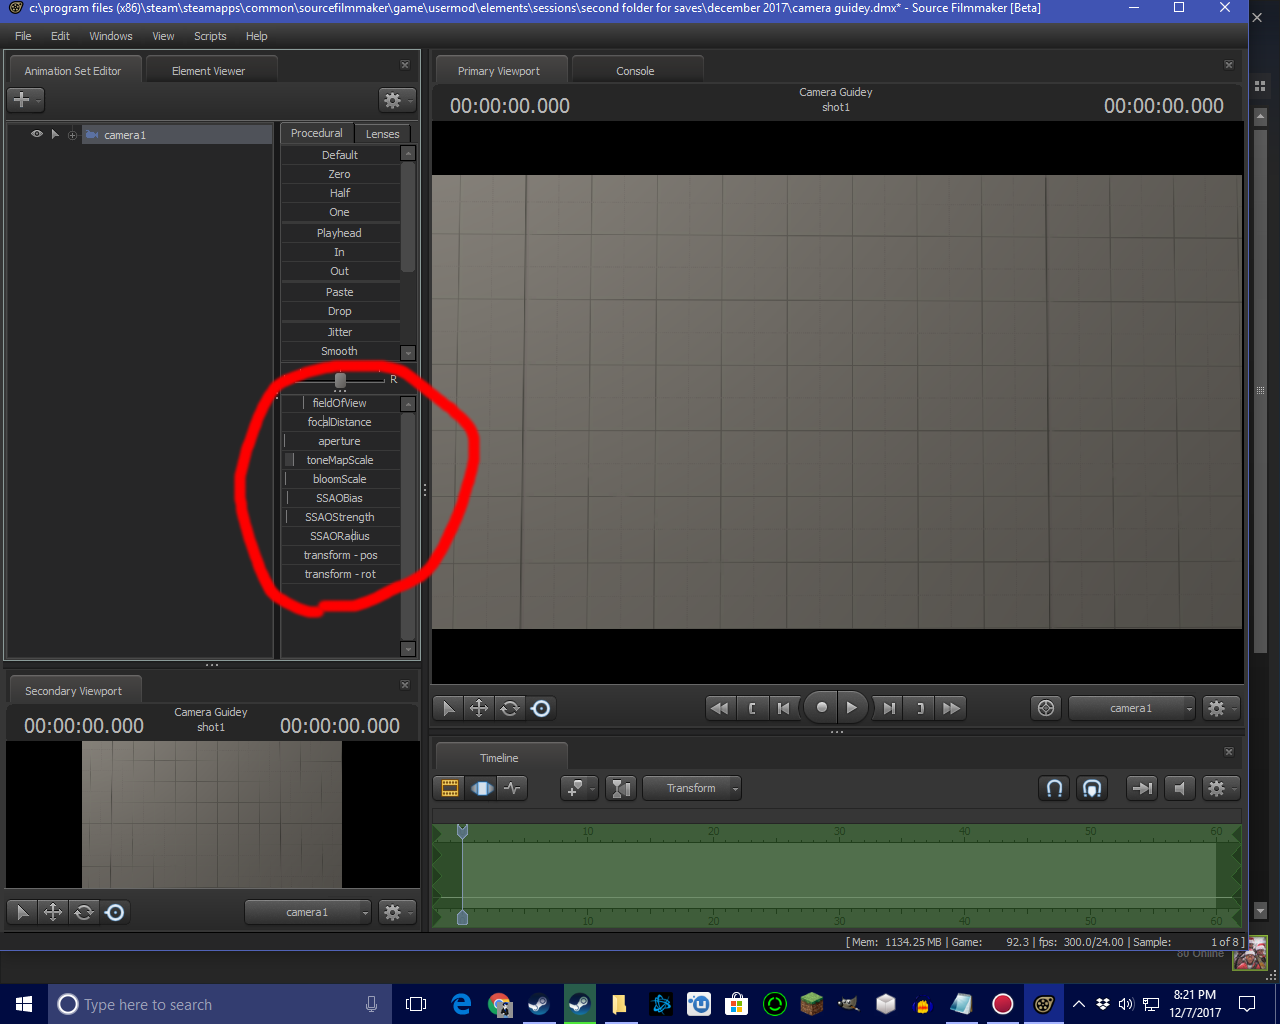Image resolution: width=1280 pixels, height=1024 pixels.
Task: Apply the Zero procedural preset
Action: coord(340,174)
